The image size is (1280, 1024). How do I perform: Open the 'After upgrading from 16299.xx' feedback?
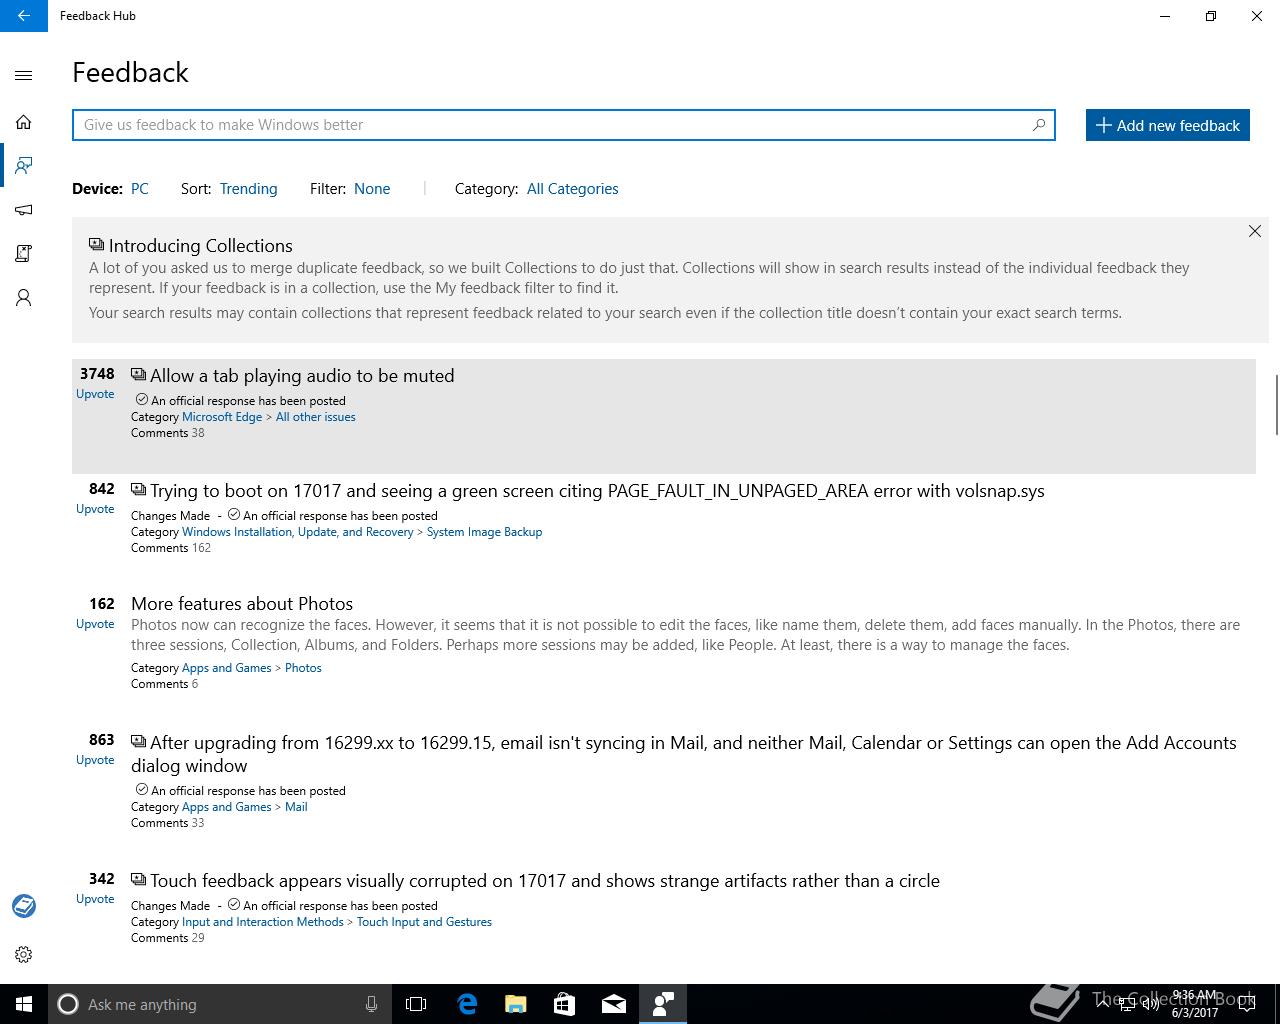[684, 754]
